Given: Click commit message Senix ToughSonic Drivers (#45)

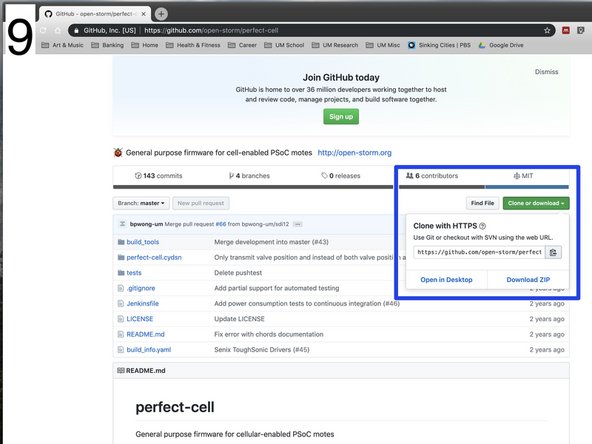Looking at the screenshot, I should (262, 350).
